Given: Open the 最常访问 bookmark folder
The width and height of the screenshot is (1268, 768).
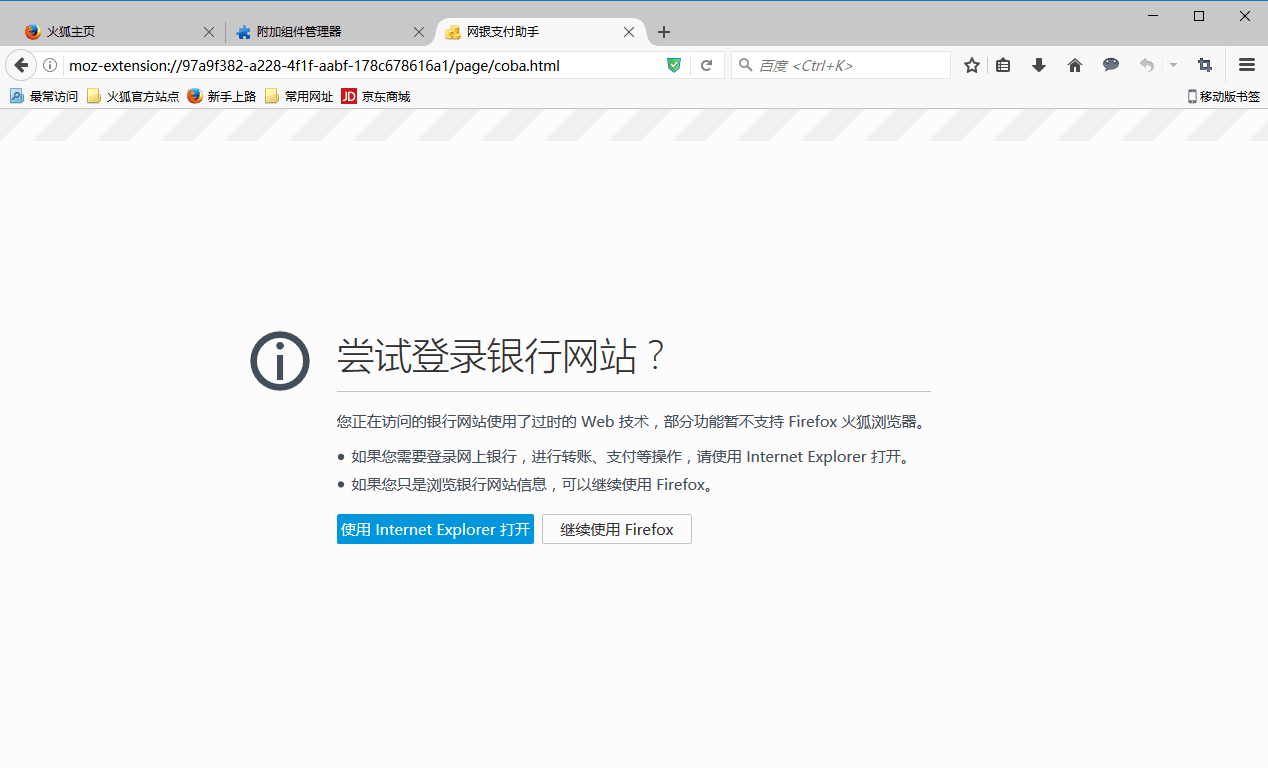Looking at the screenshot, I should pyautogui.click(x=44, y=96).
